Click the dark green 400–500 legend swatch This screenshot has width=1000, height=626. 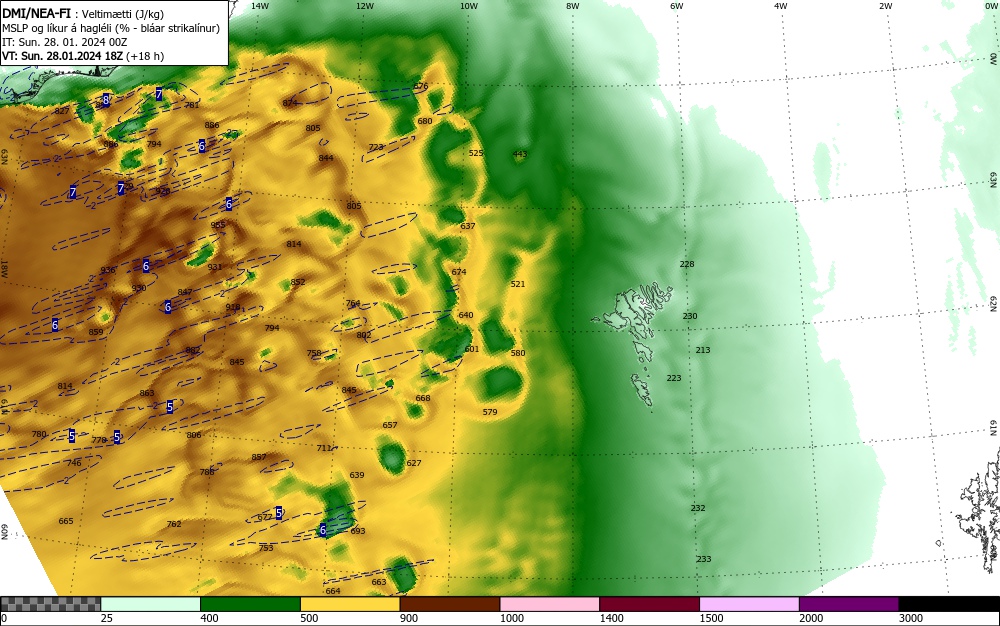250,604
